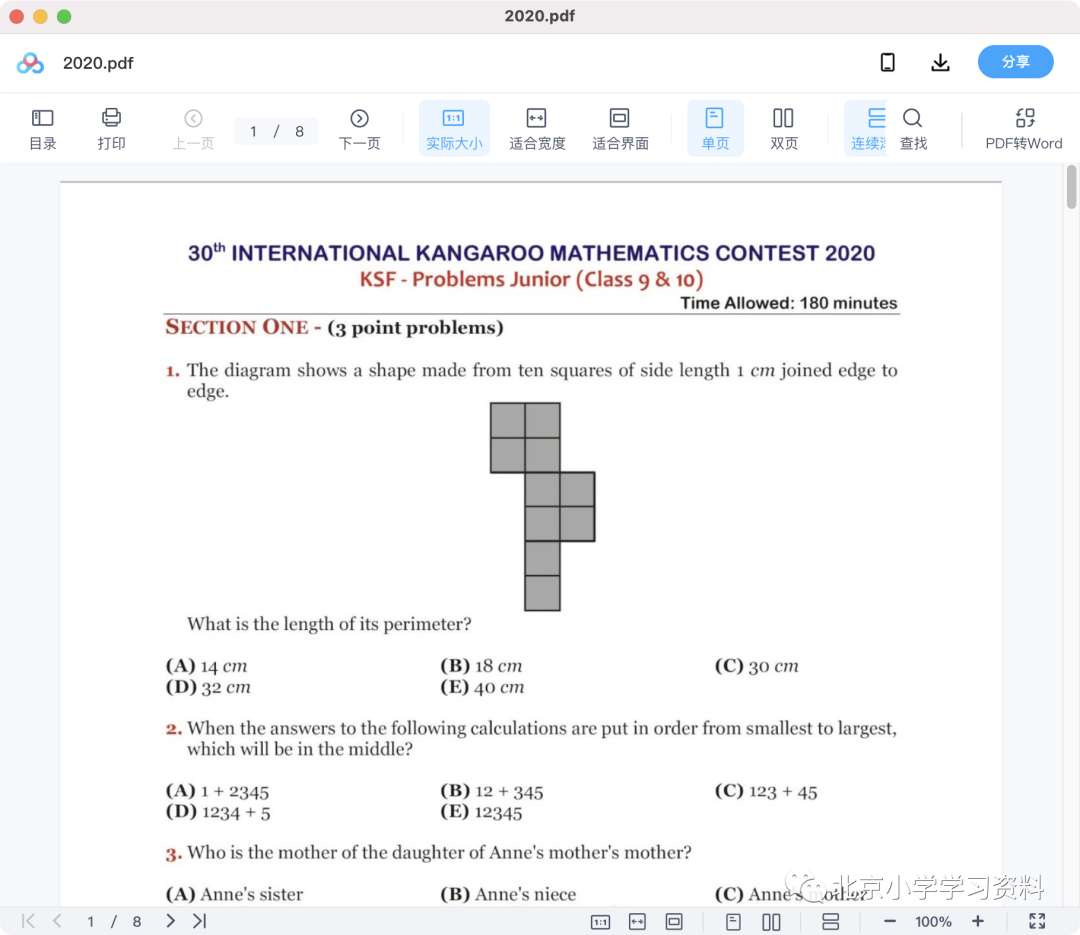Image resolution: width=1080 pixels, height=935 pixels.
Task: Click fit width icon in bottom bar
Action: [637, 922]
